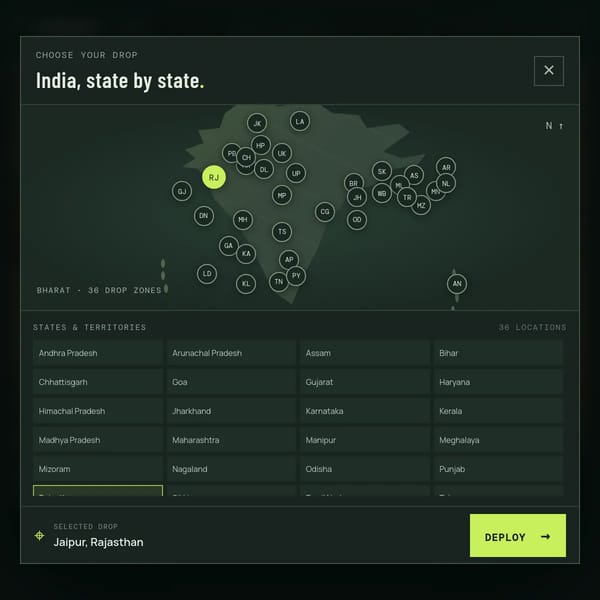Select the TS map marker
Viewport: 600px width, 600px height.
(282, 232)
